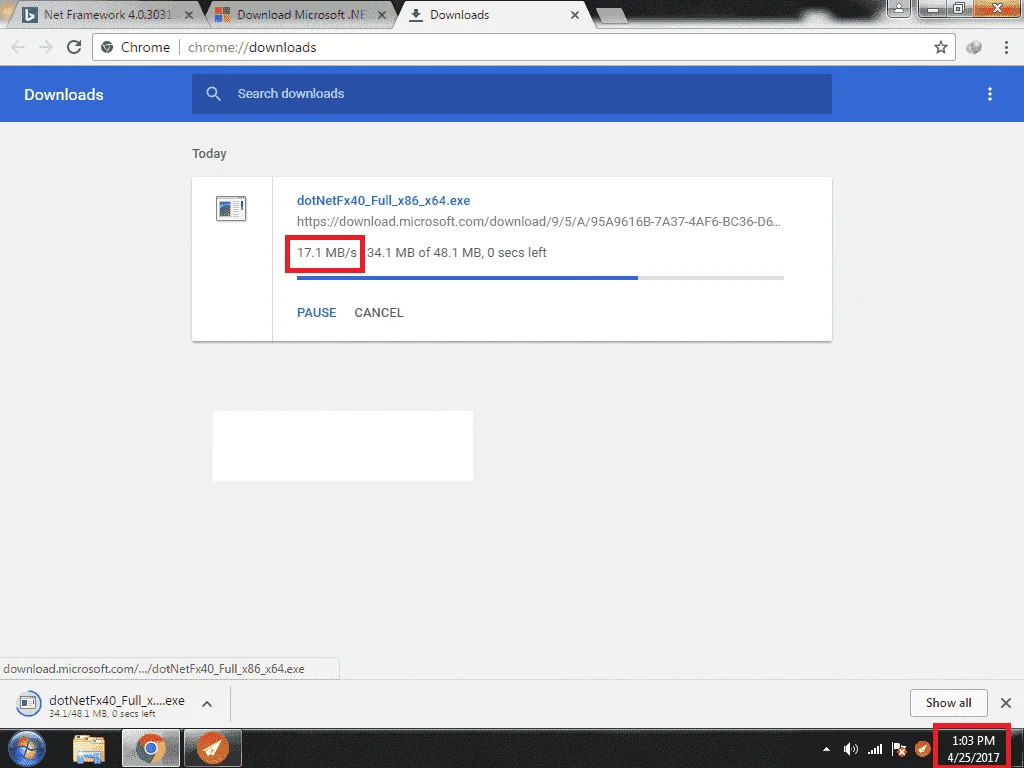The width and height of the screenshot is (1024, 768).
Task: Open a new tab button
Action: pos(611,16)
